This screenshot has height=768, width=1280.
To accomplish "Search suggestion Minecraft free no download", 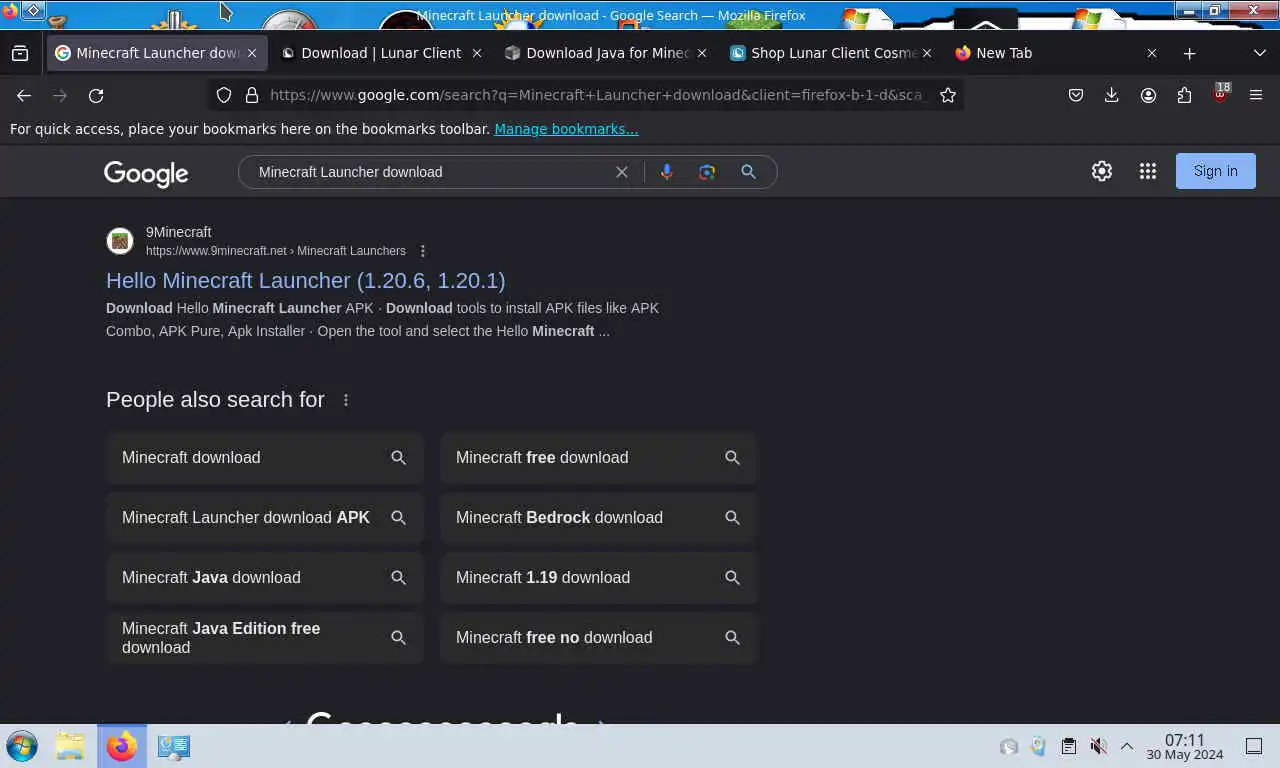I will click(x=599, y=637).
